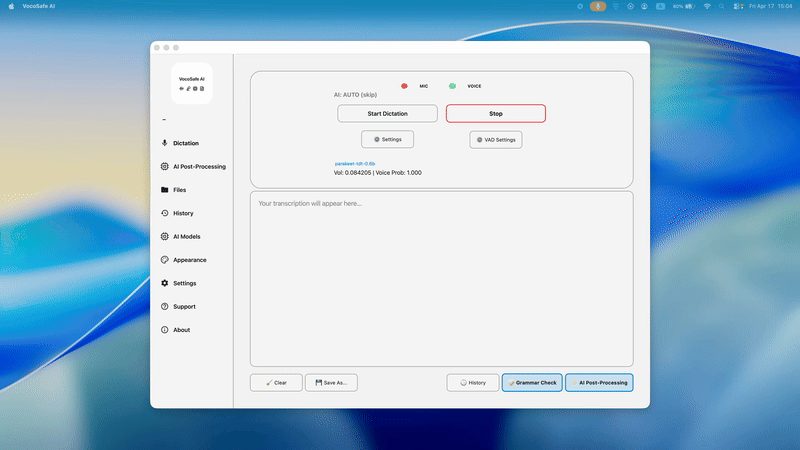The image size is (800, 450).
Task: Click the battery status in menu bar
Action: point(684,6)
